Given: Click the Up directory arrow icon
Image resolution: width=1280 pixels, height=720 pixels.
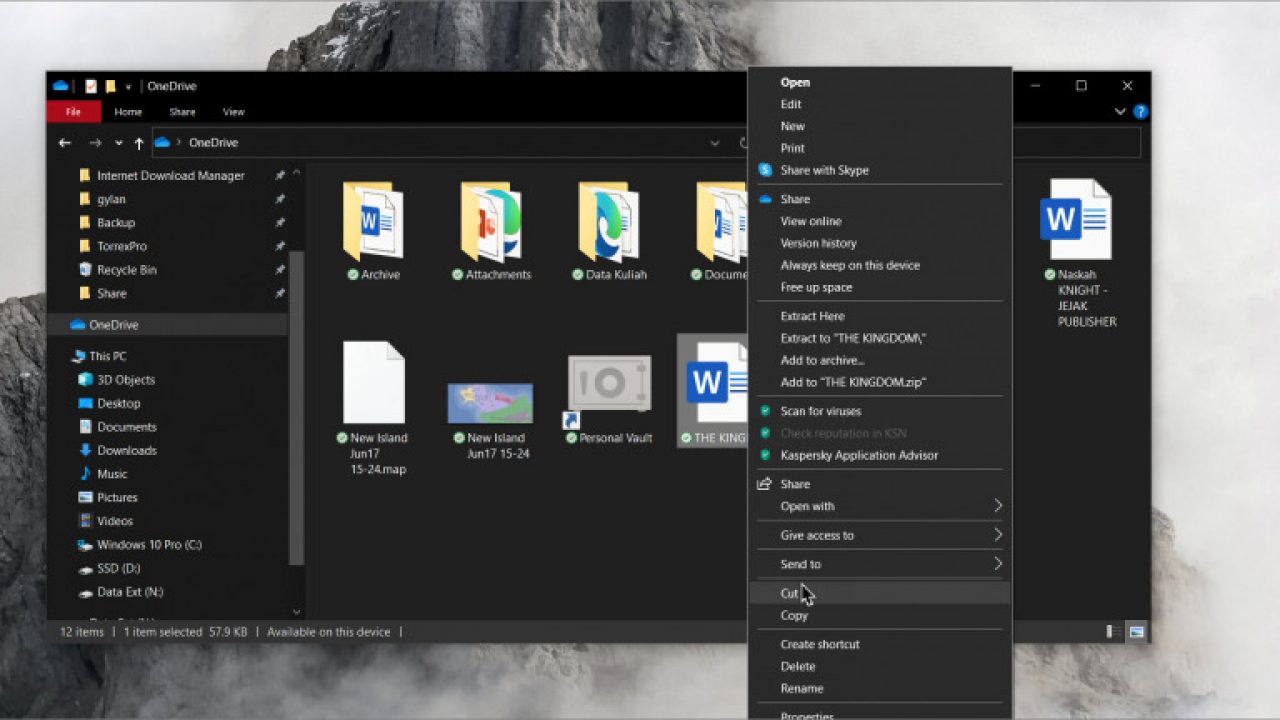Looking at the screenshot, I should tap(139, 143).
